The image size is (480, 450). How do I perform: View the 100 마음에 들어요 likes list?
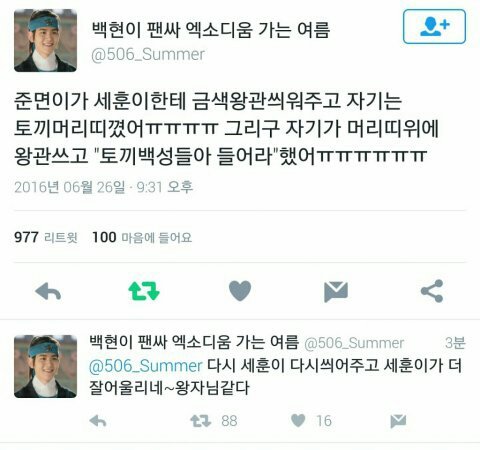pyautogui.click(x=142, y=238)
